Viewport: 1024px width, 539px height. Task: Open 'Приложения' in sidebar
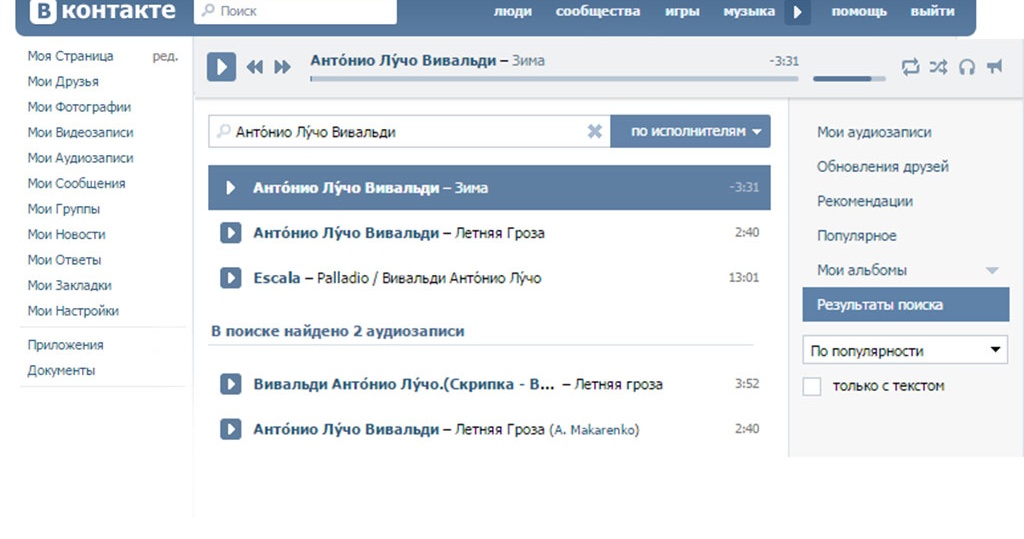point(65,345)
